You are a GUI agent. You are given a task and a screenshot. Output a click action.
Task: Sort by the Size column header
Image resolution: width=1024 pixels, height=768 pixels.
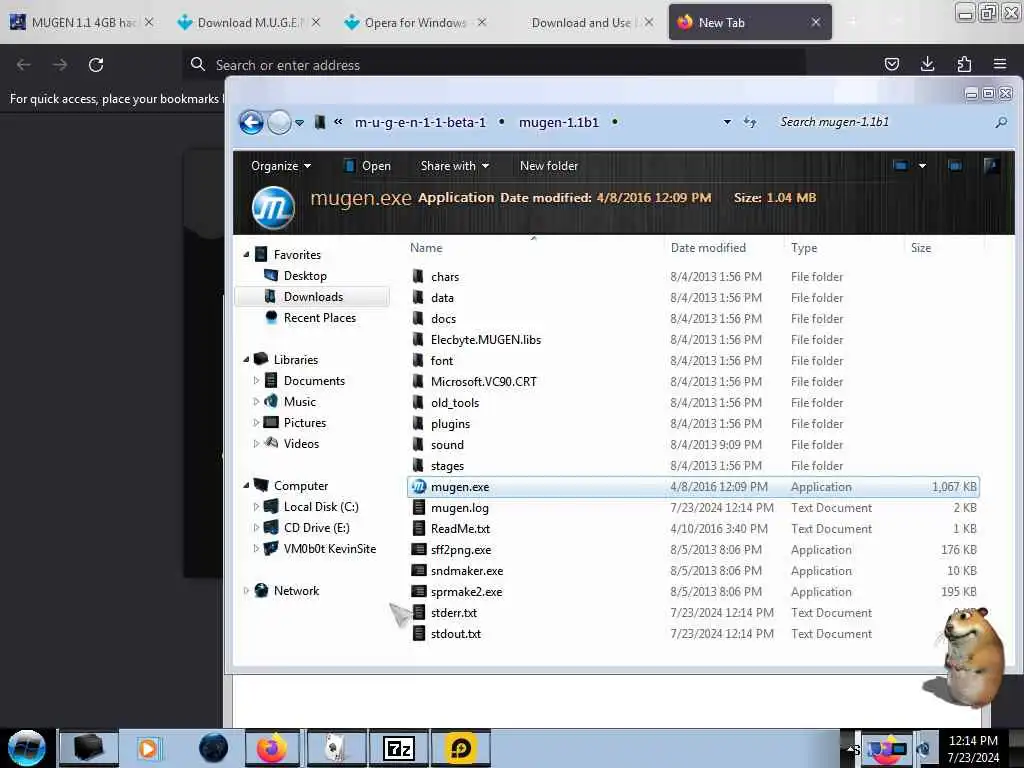click(x=921, y=248)
